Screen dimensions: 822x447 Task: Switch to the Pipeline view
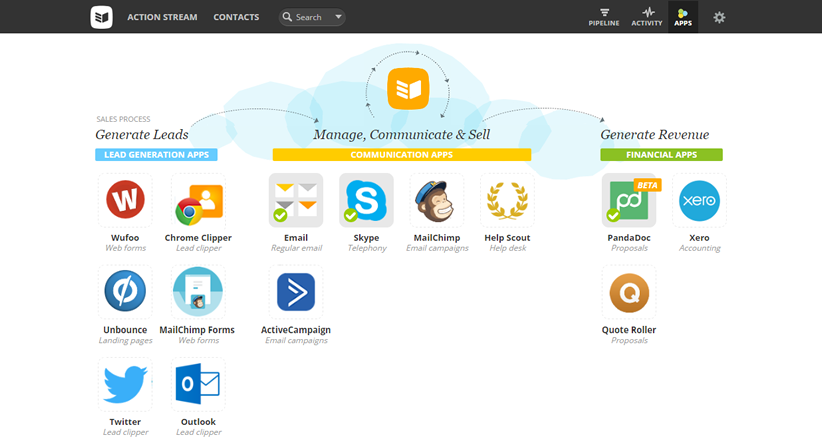[x=604, y=17]
